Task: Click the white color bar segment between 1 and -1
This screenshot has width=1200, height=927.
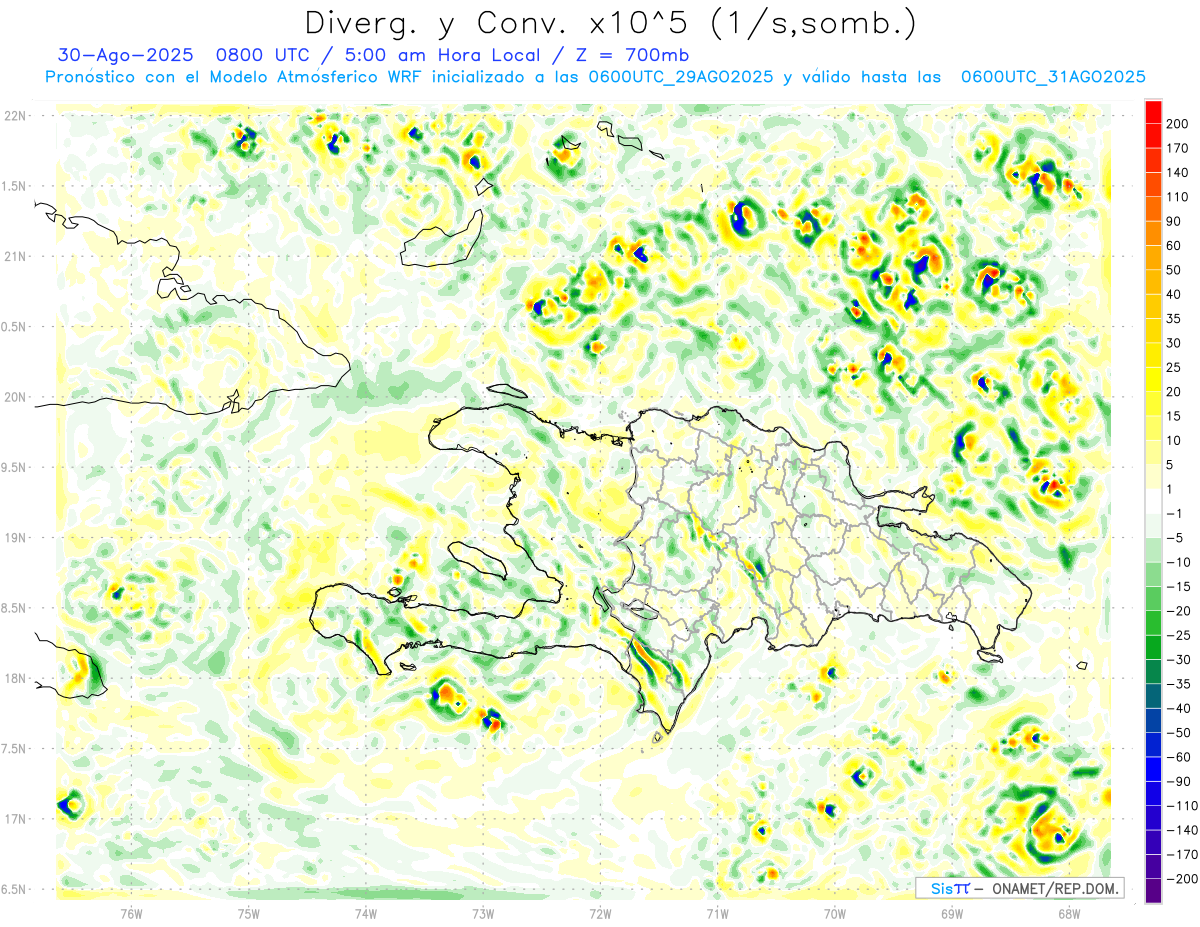Action: (x=1153, y=500)
